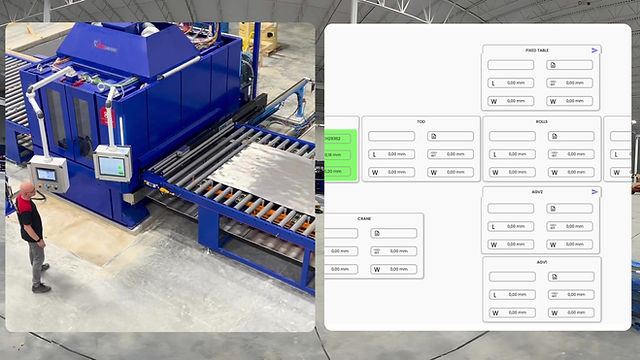Select the thickness icon field in AGV2 panel
This screenshot has height=360, width=640.
point(569,227)
